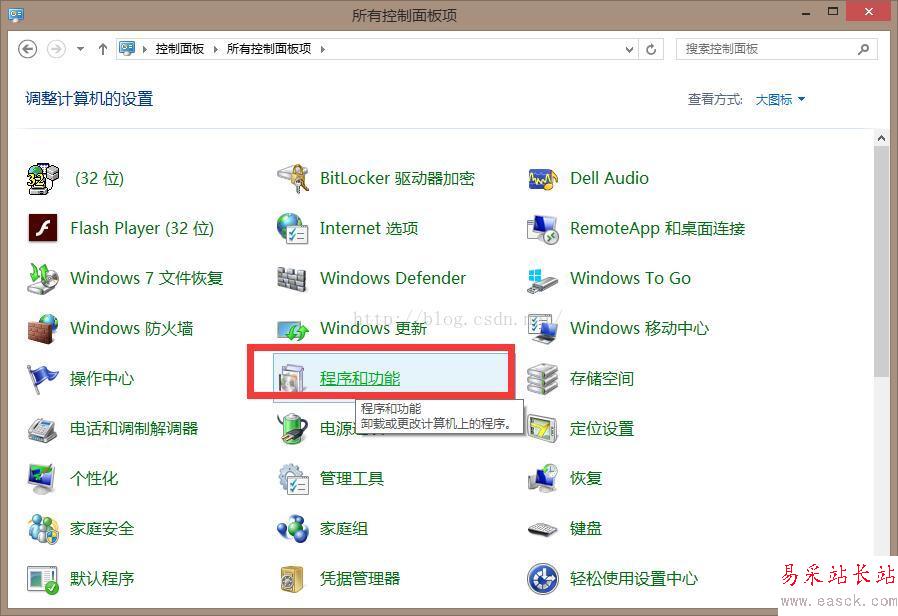Click the Internet 选项 globe icon
This screenshot has width=898, height=616.
pyautogui.click(x=293, y=228)
